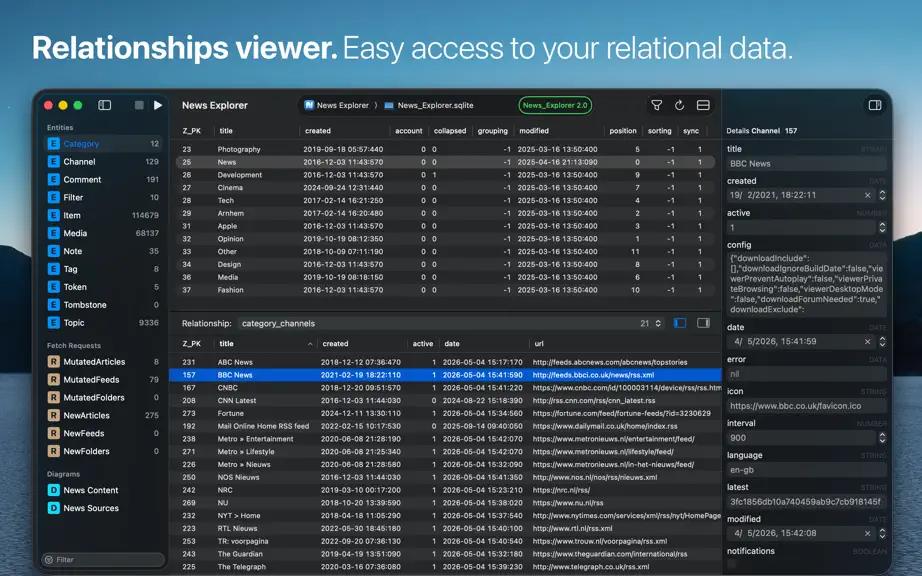
Task: Open NewArticles fetch request
Action: pyautogui.click(x=103, y=416)
